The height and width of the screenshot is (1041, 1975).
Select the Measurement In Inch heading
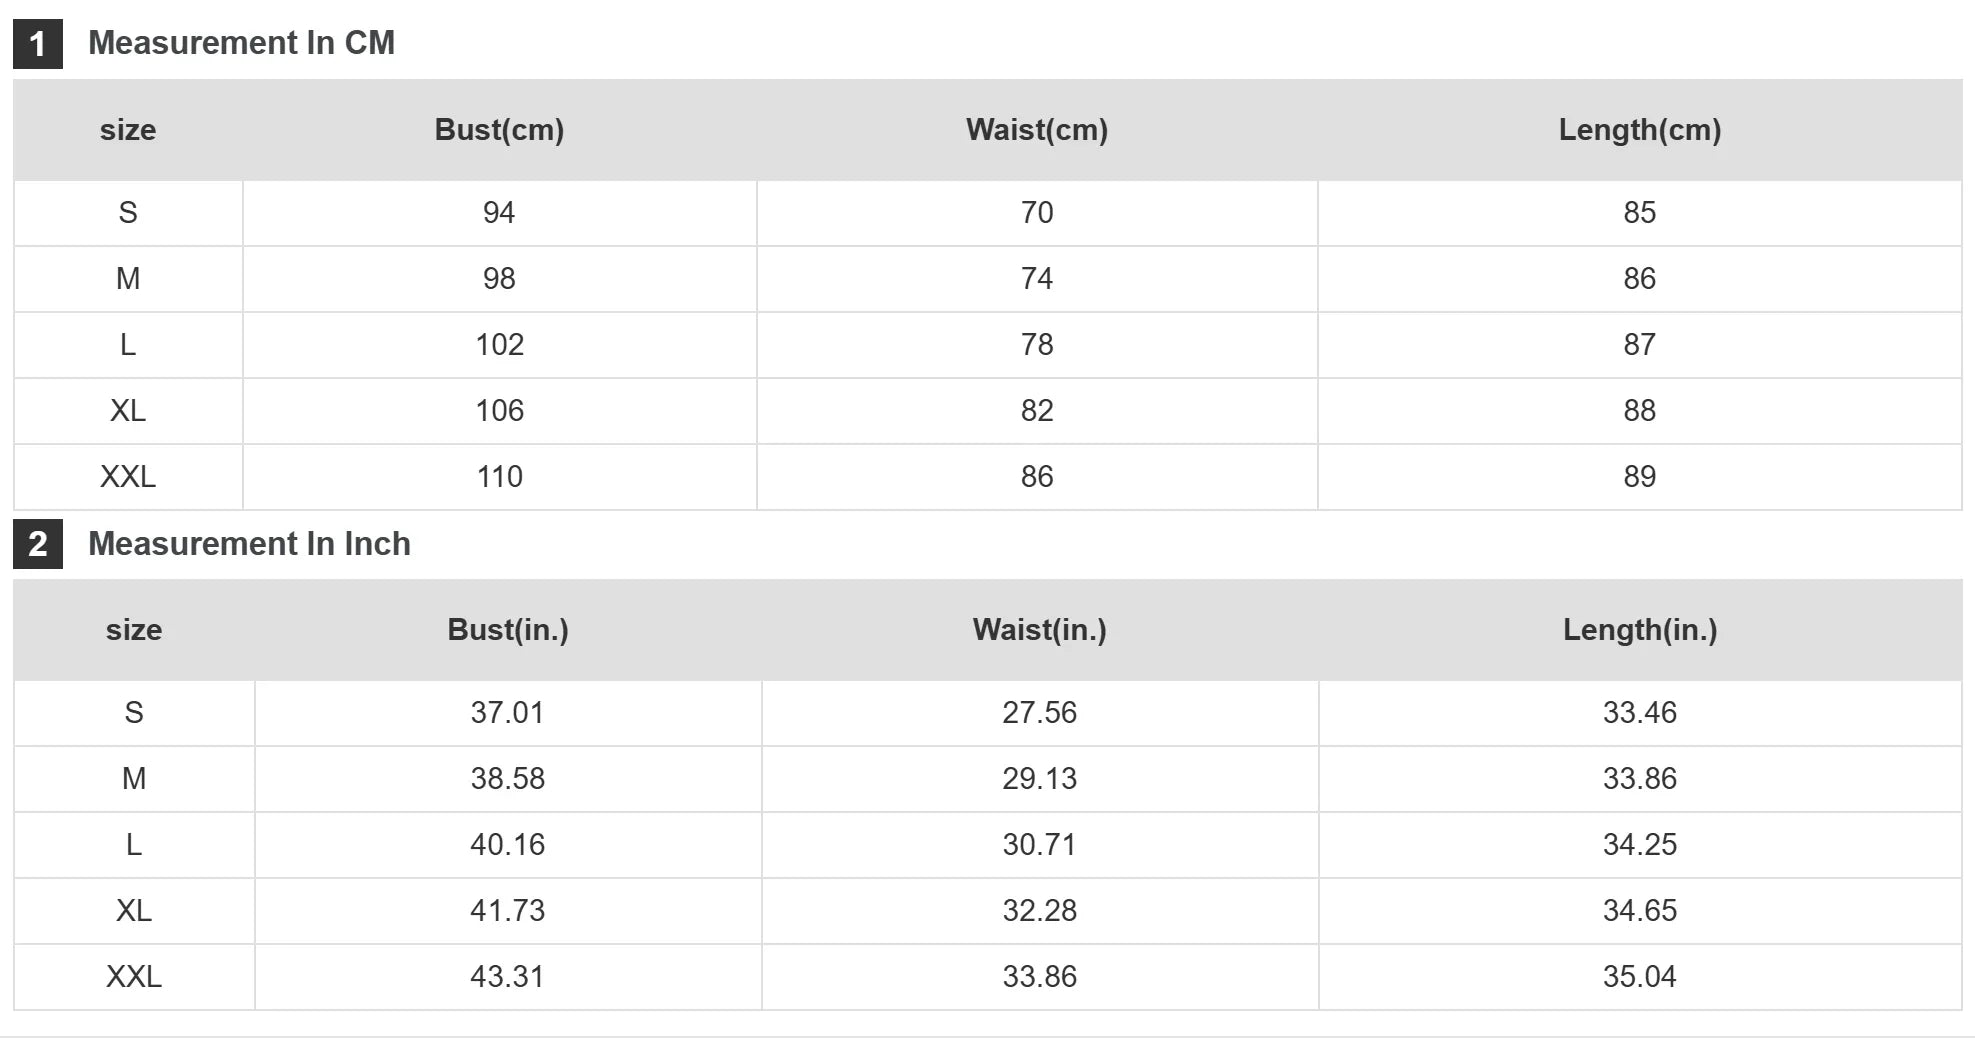[x=249, y=544]
